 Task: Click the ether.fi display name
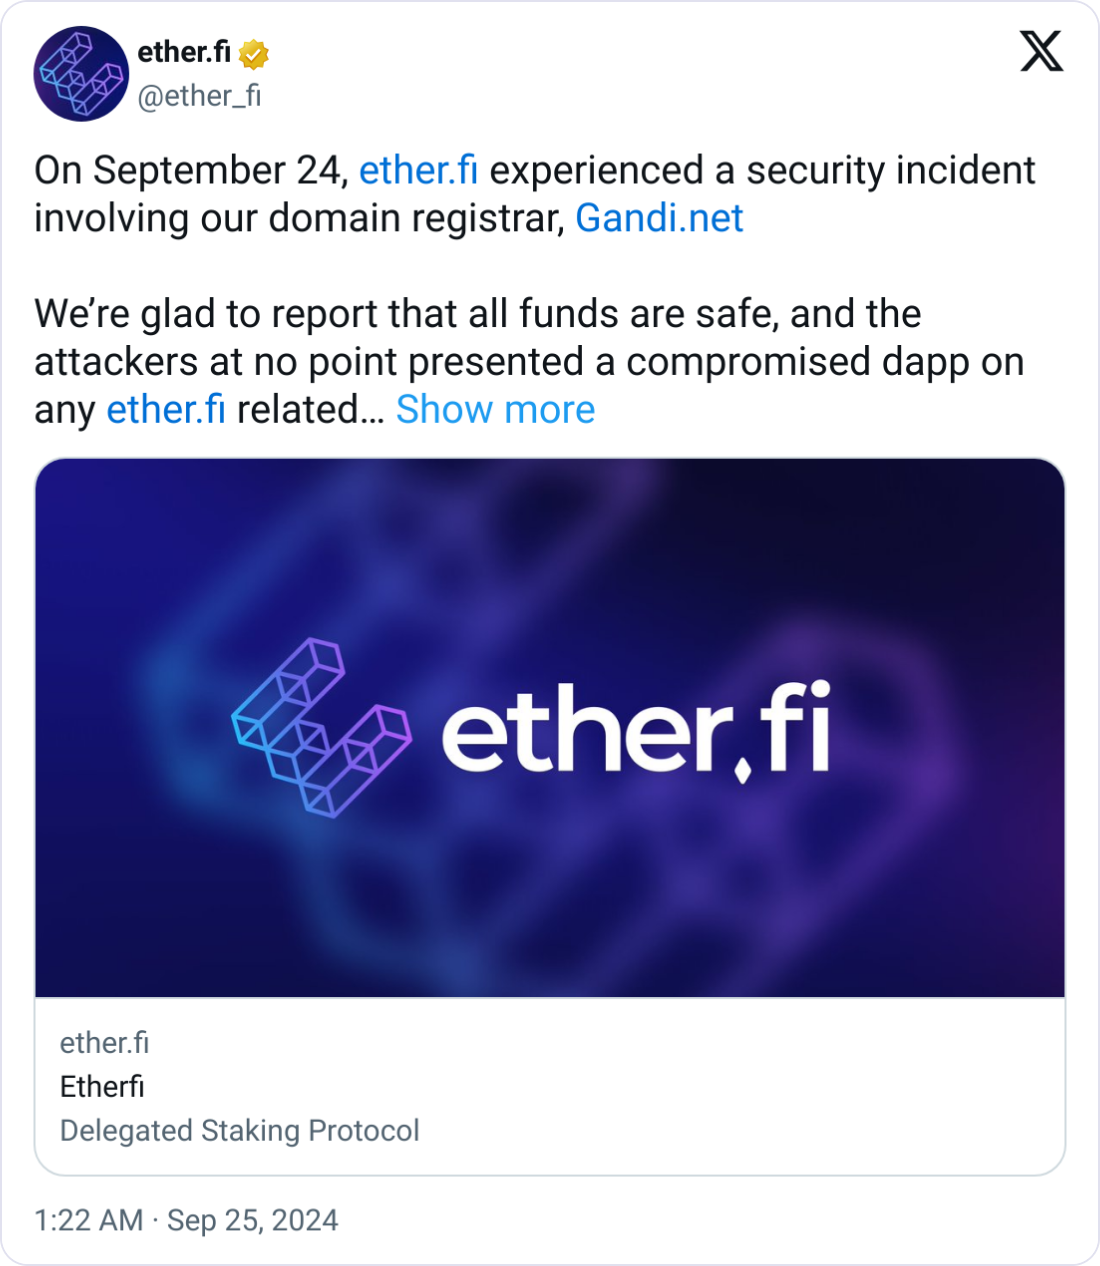tap(184, 52)
